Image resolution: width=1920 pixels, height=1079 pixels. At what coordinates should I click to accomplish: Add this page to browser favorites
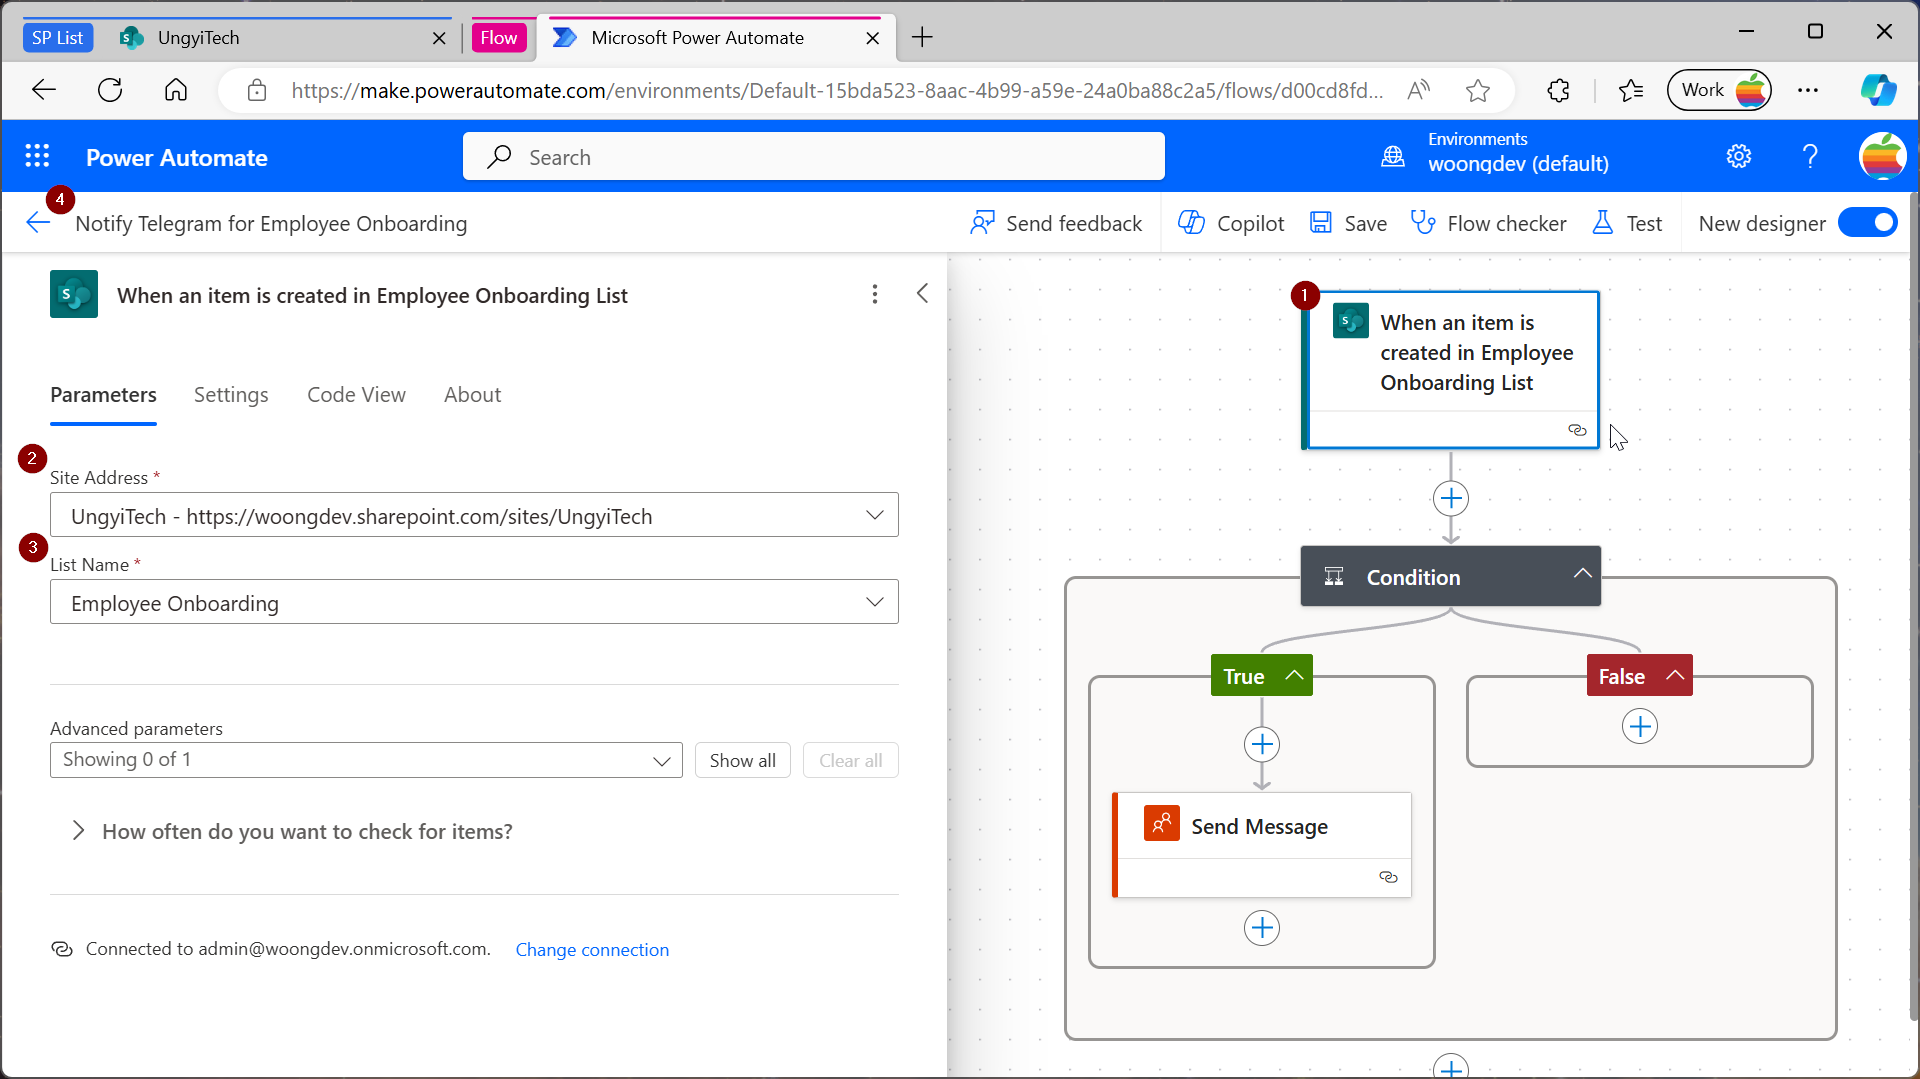[x=1478, y=91]
